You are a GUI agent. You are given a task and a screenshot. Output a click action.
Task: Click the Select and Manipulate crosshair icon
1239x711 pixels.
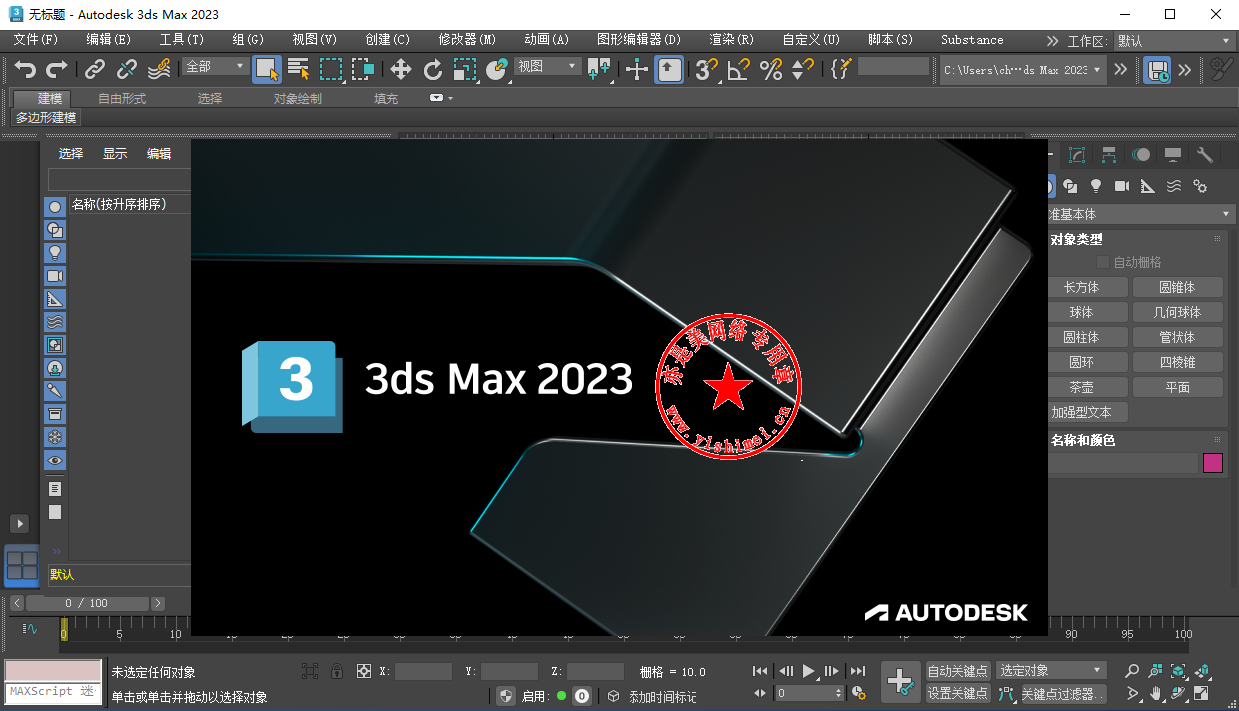637,69
